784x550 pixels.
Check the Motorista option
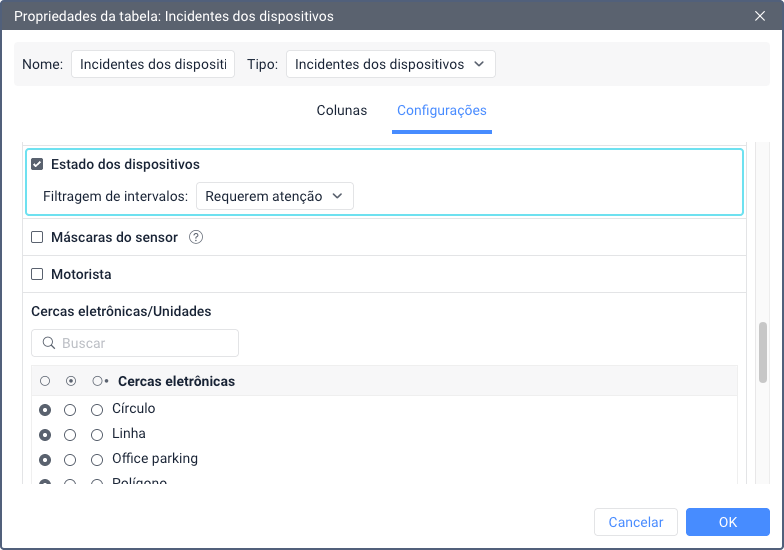(37, 274)
